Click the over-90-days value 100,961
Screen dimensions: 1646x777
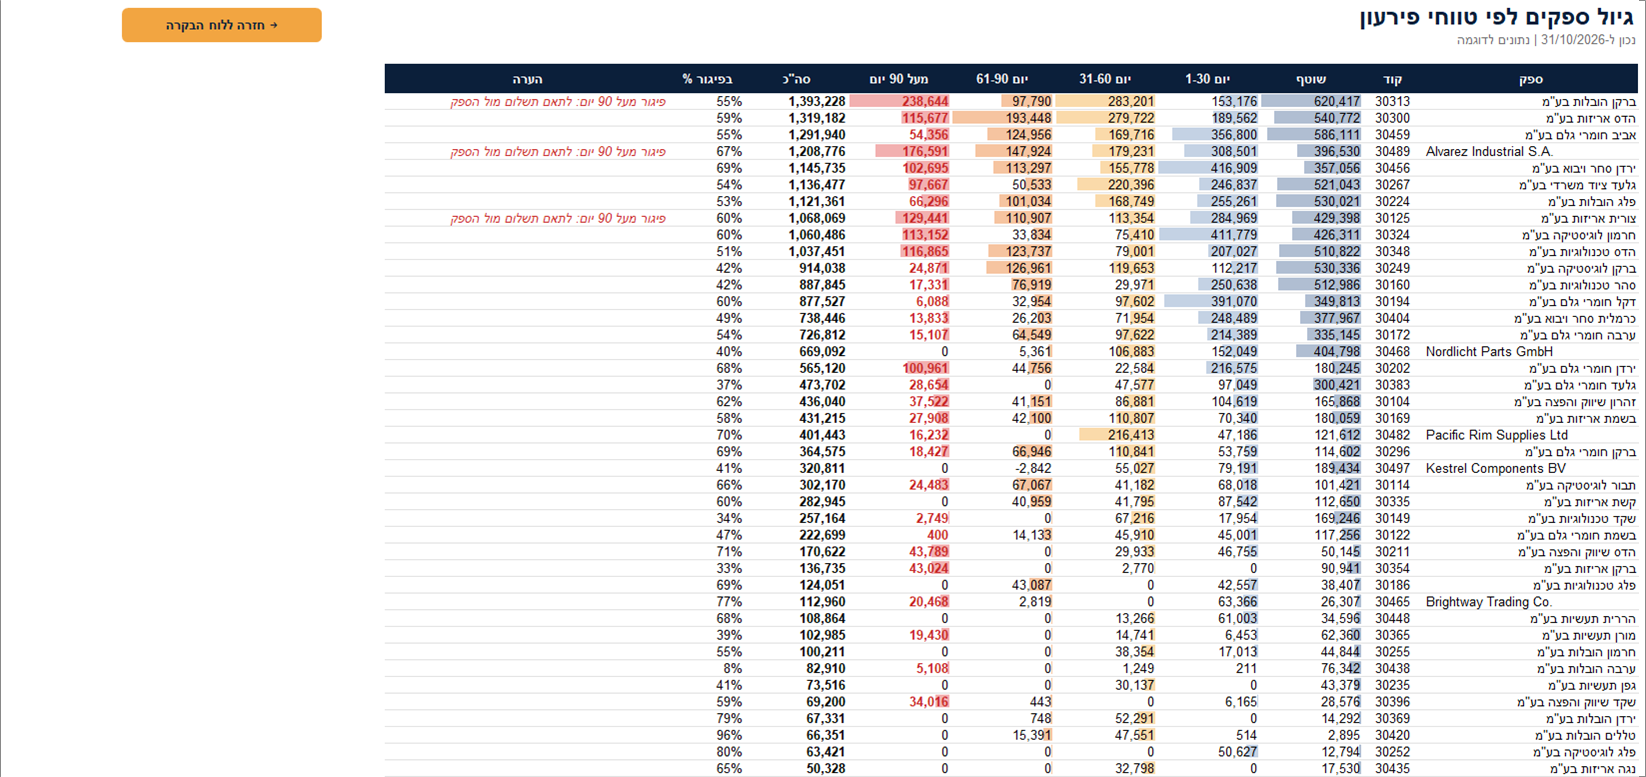(x=924, y=368)
